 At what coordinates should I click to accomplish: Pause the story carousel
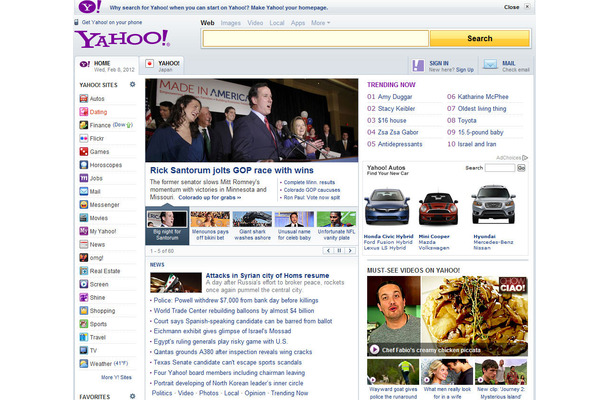point(339,251)
